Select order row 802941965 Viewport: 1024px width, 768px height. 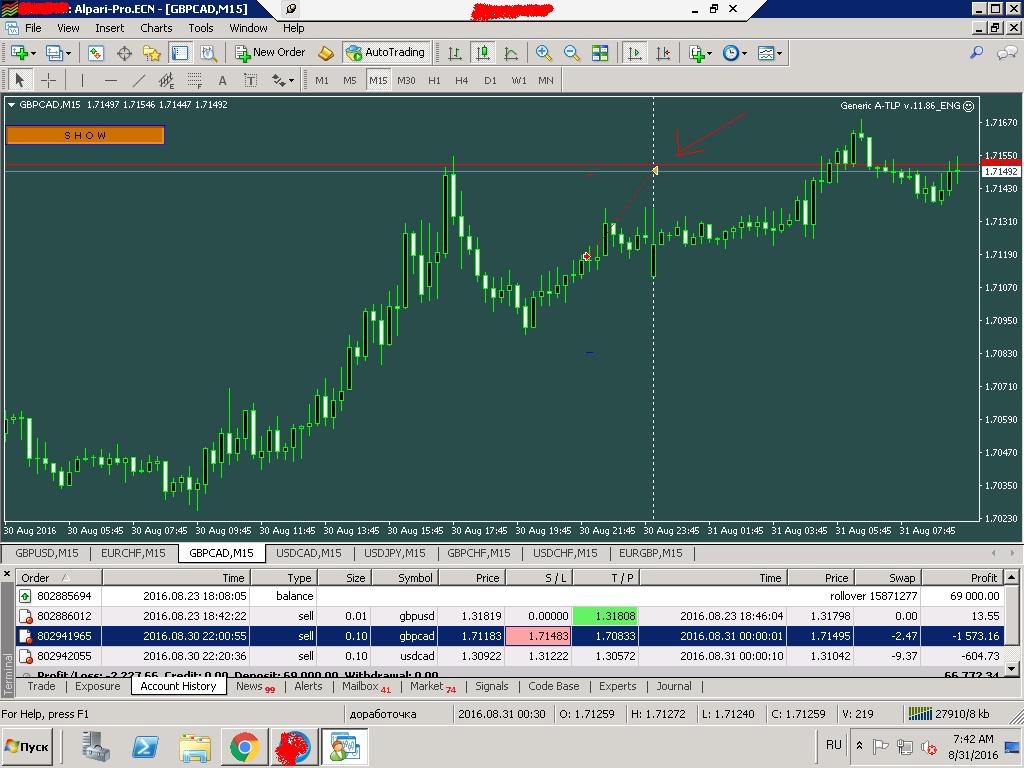509,636
